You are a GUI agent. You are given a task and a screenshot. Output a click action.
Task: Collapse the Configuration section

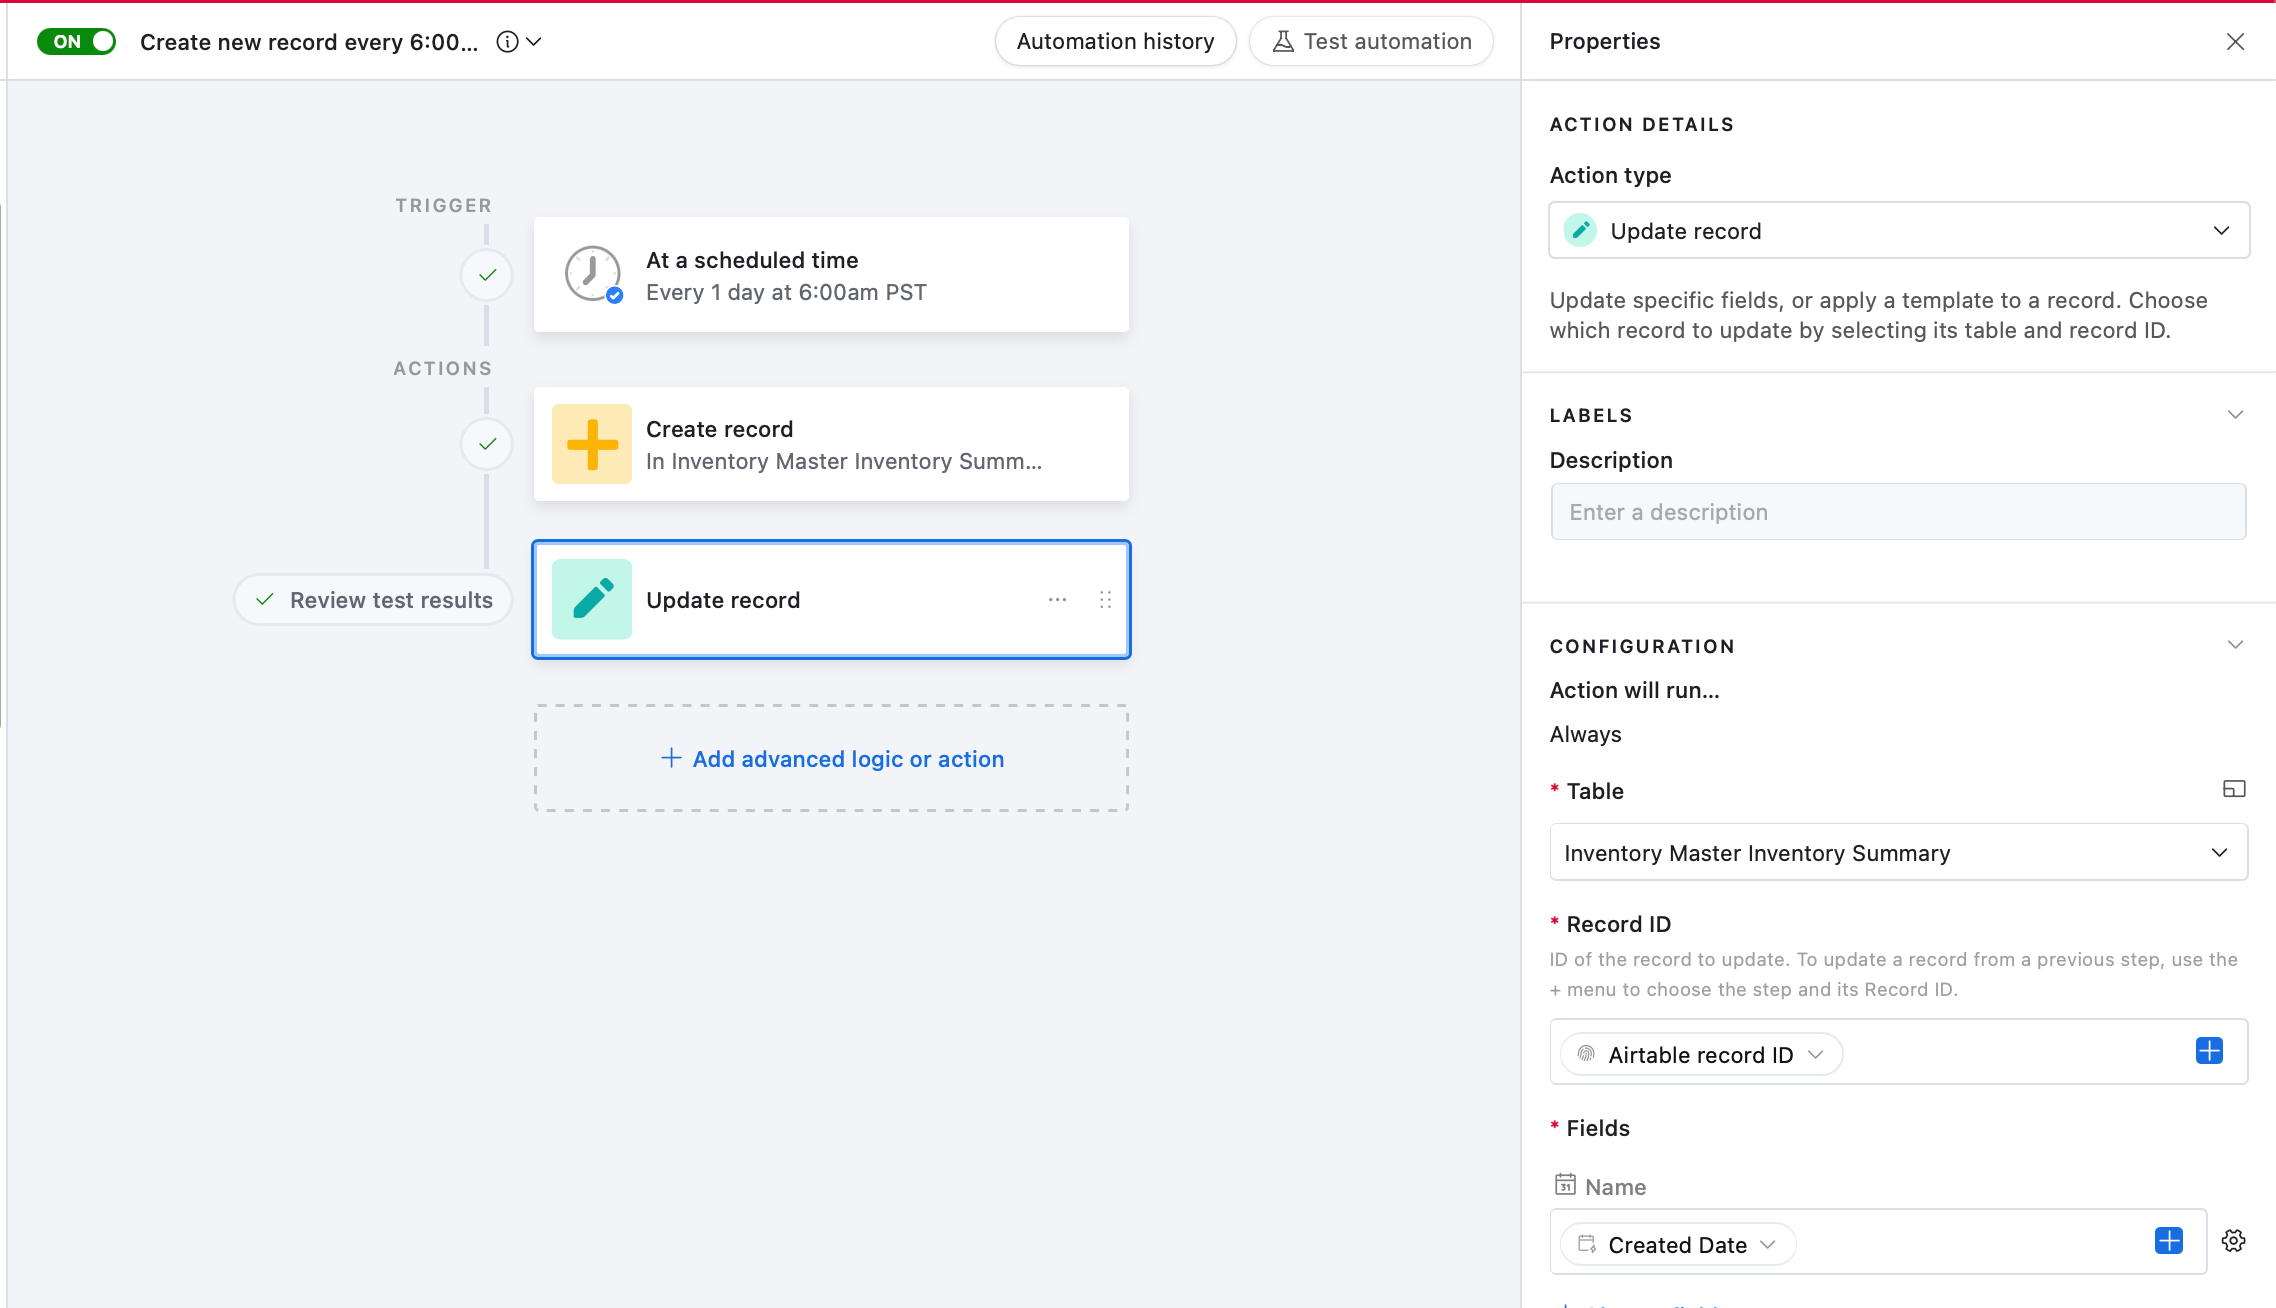click(x=2235, y=645)
